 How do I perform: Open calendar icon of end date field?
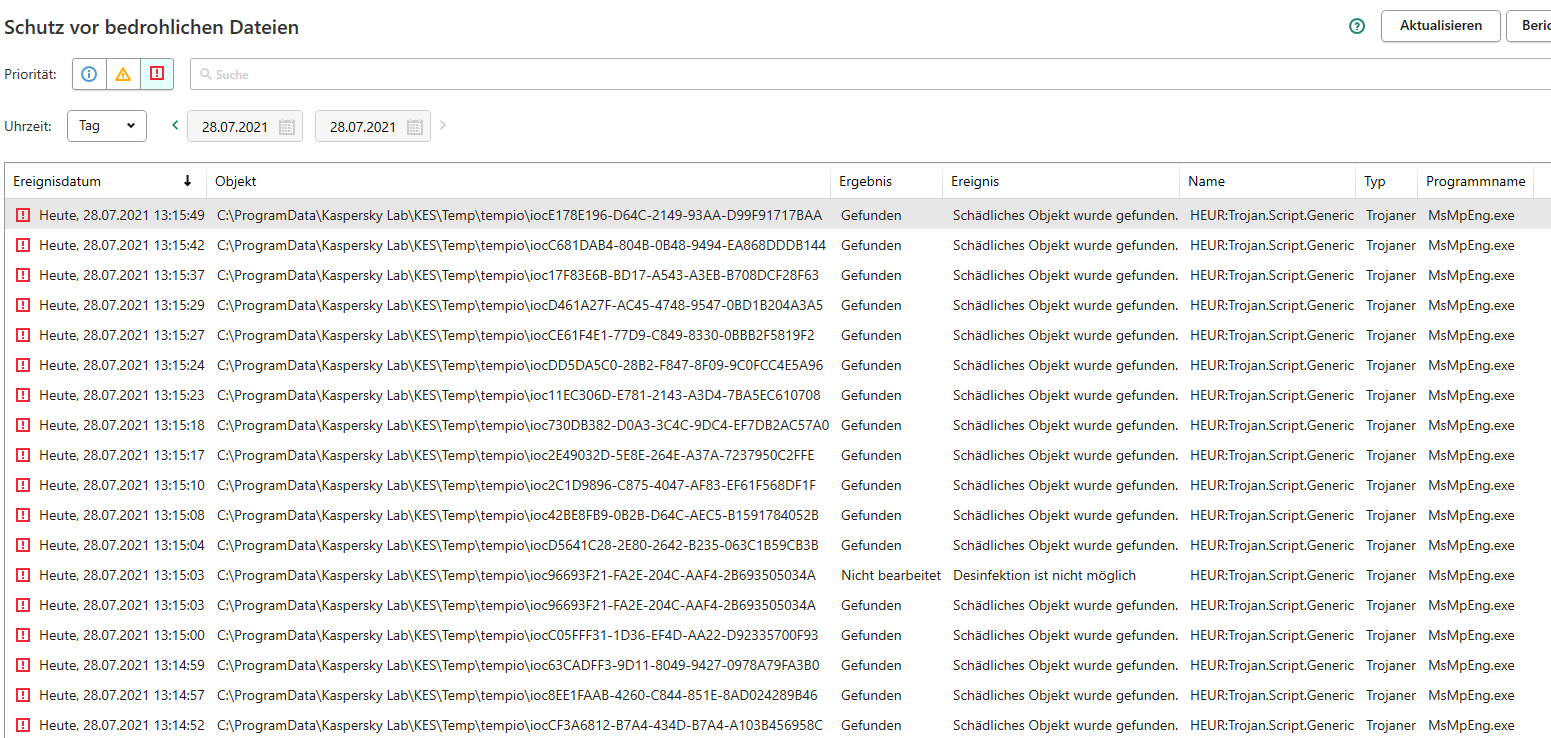(415, 127)
